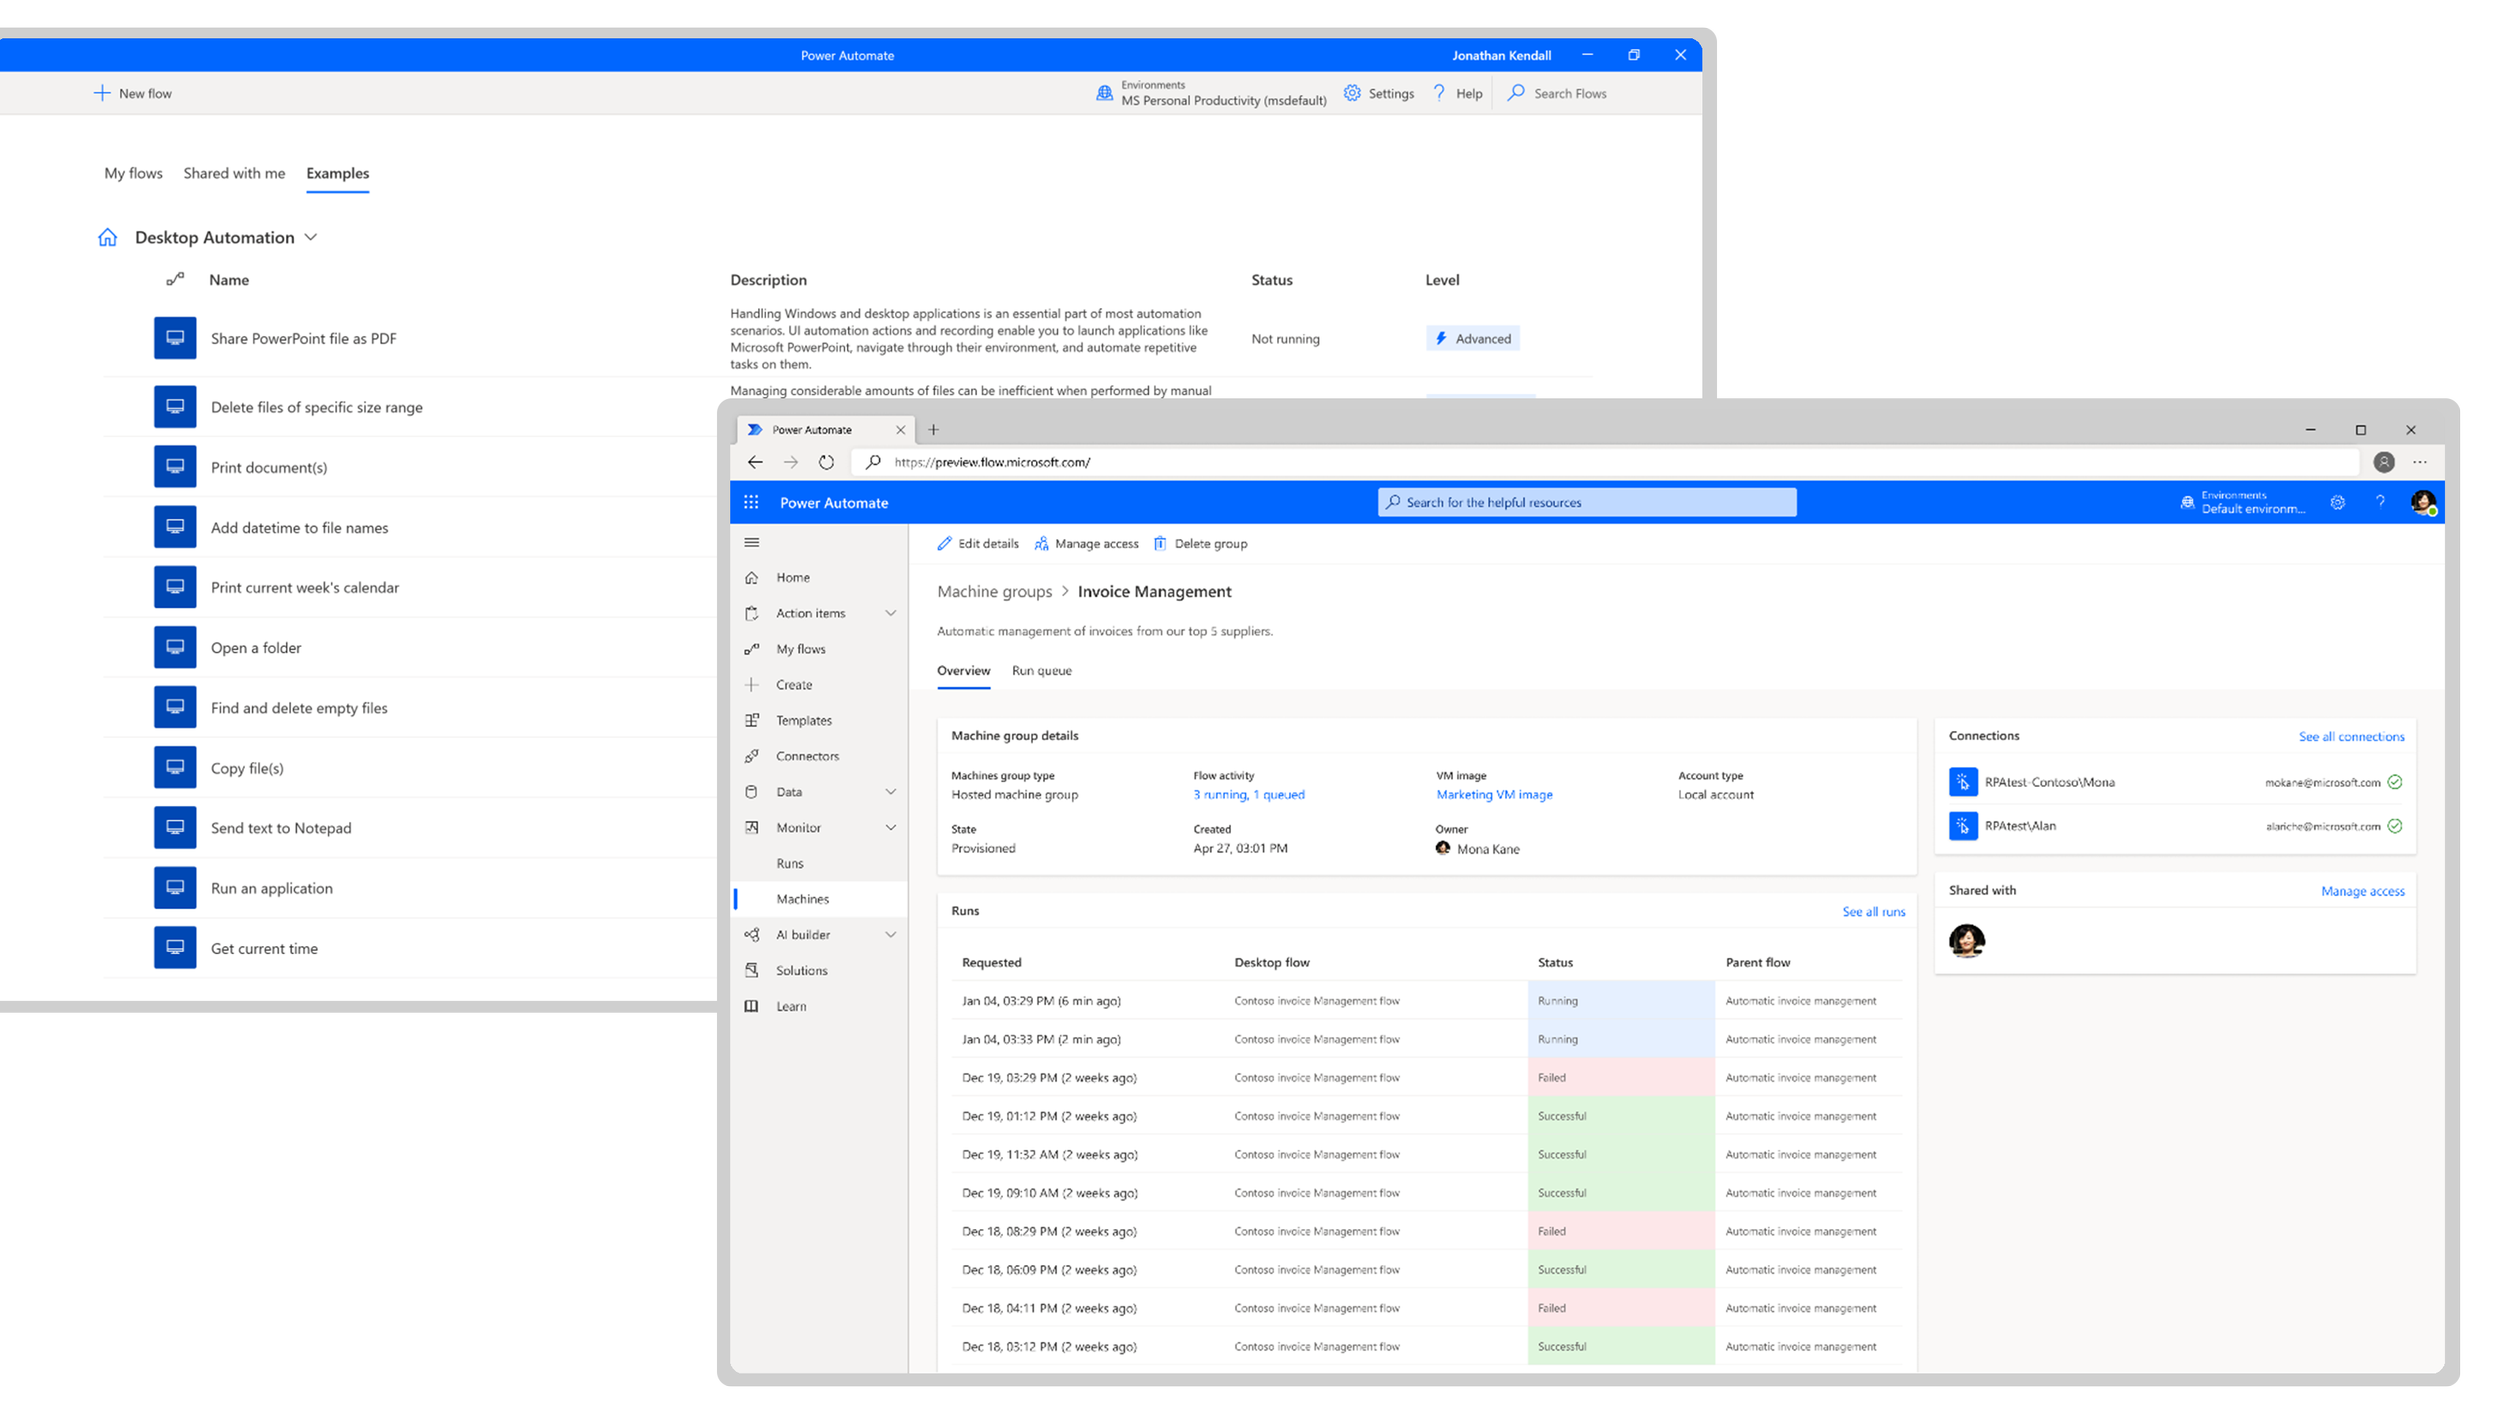Switch to the My flows tab in desktop app
This screenshot has width=2500, height=1411.
[133, 173]
